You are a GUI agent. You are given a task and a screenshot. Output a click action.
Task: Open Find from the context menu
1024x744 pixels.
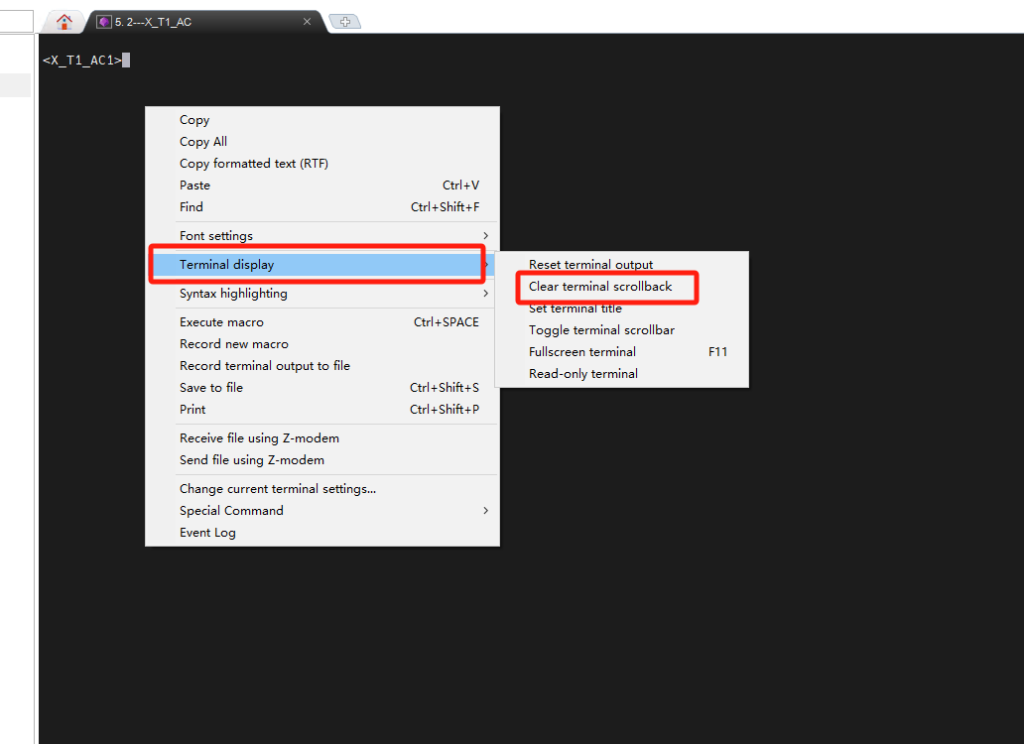tap(191, 208)
